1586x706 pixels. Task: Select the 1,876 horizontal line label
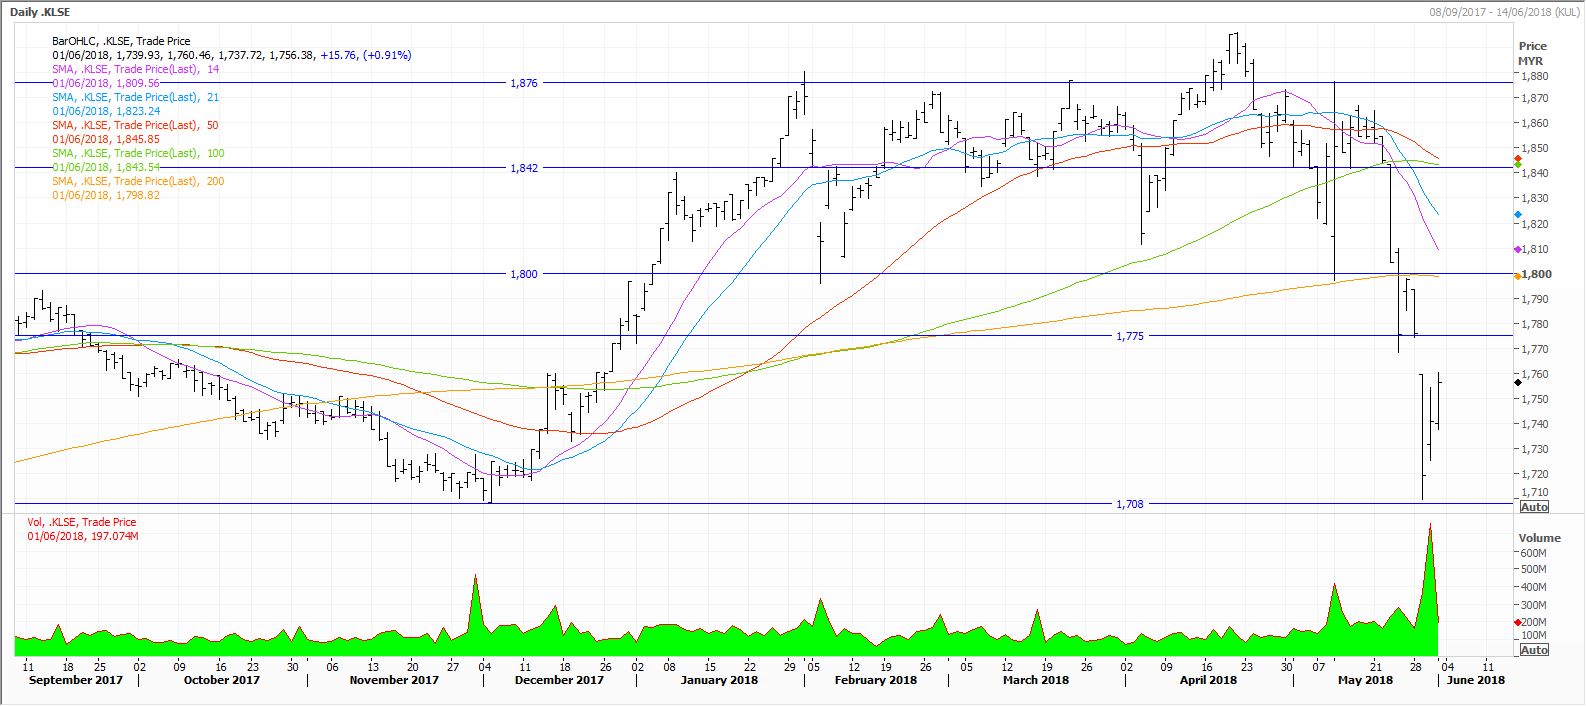click(523, 83)
